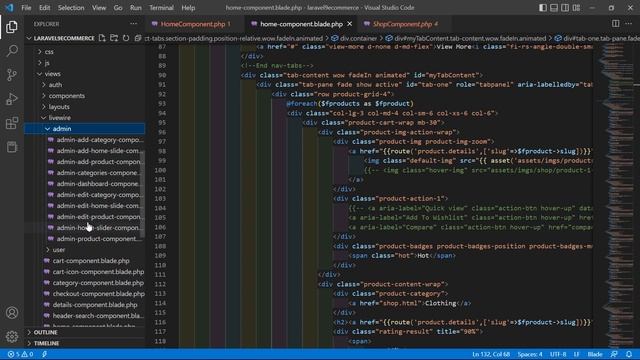This screenshot has width=640, height=360.
Task: Show errors and warnings in status bar
Action: click(x=20, y=354)
